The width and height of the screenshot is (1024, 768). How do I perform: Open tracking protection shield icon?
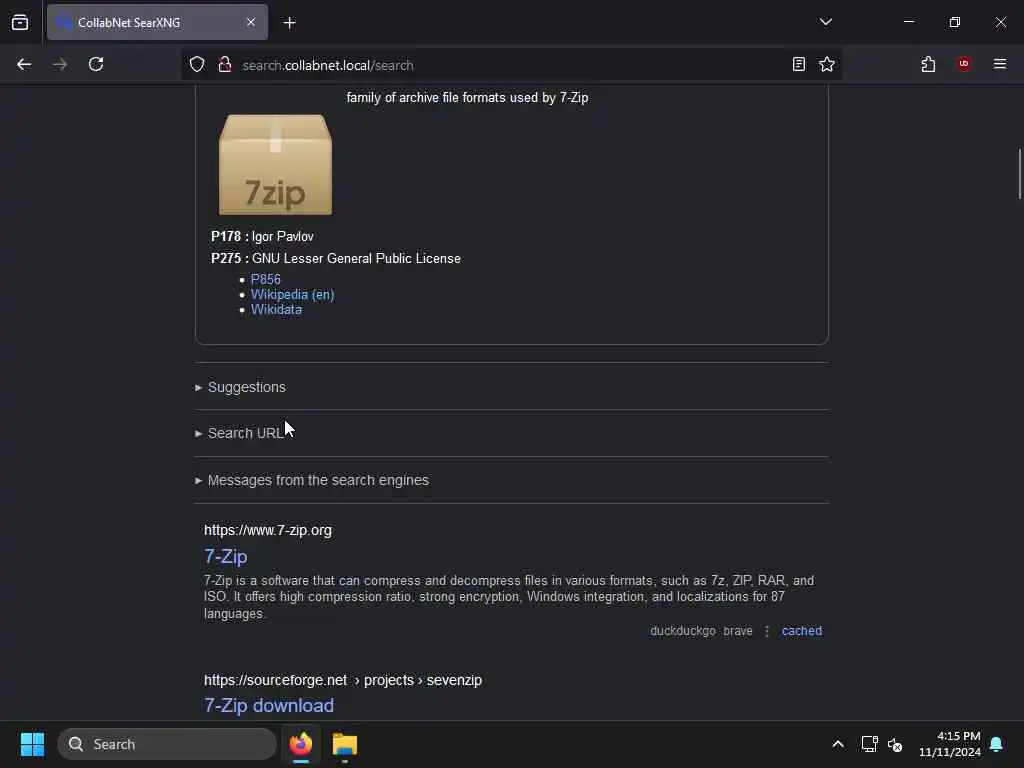(x=197, y=64)
